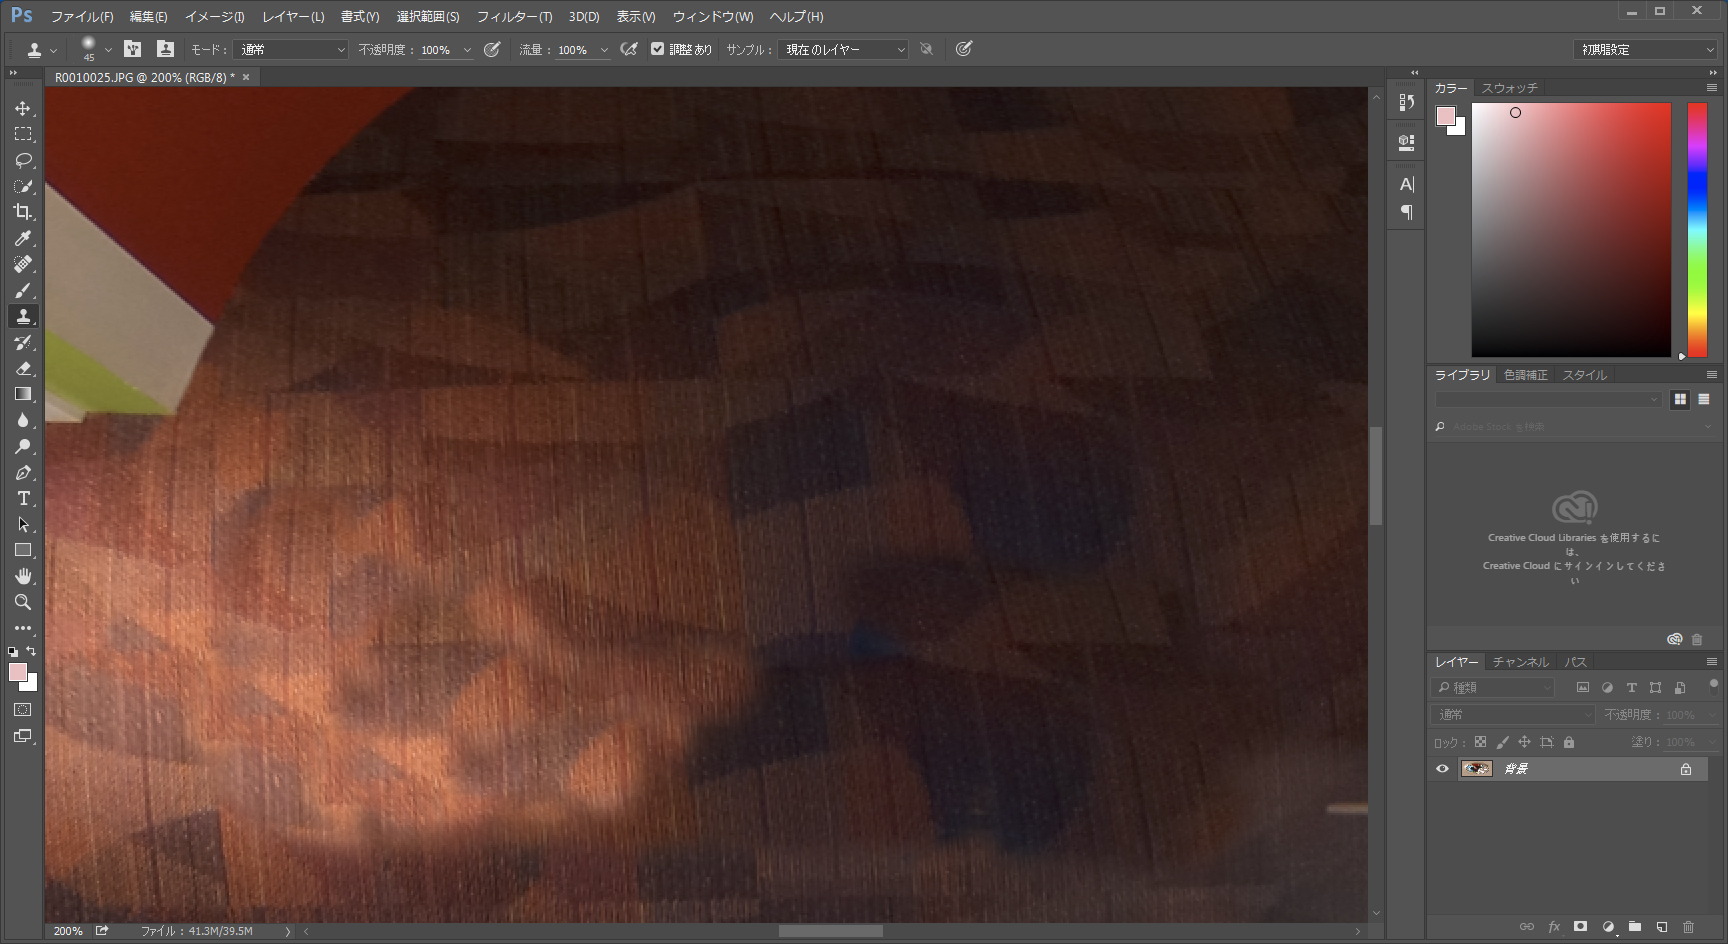This screenshot has width=1728, height=944.
Task: Select the Move tool
Action: (23, 108)
